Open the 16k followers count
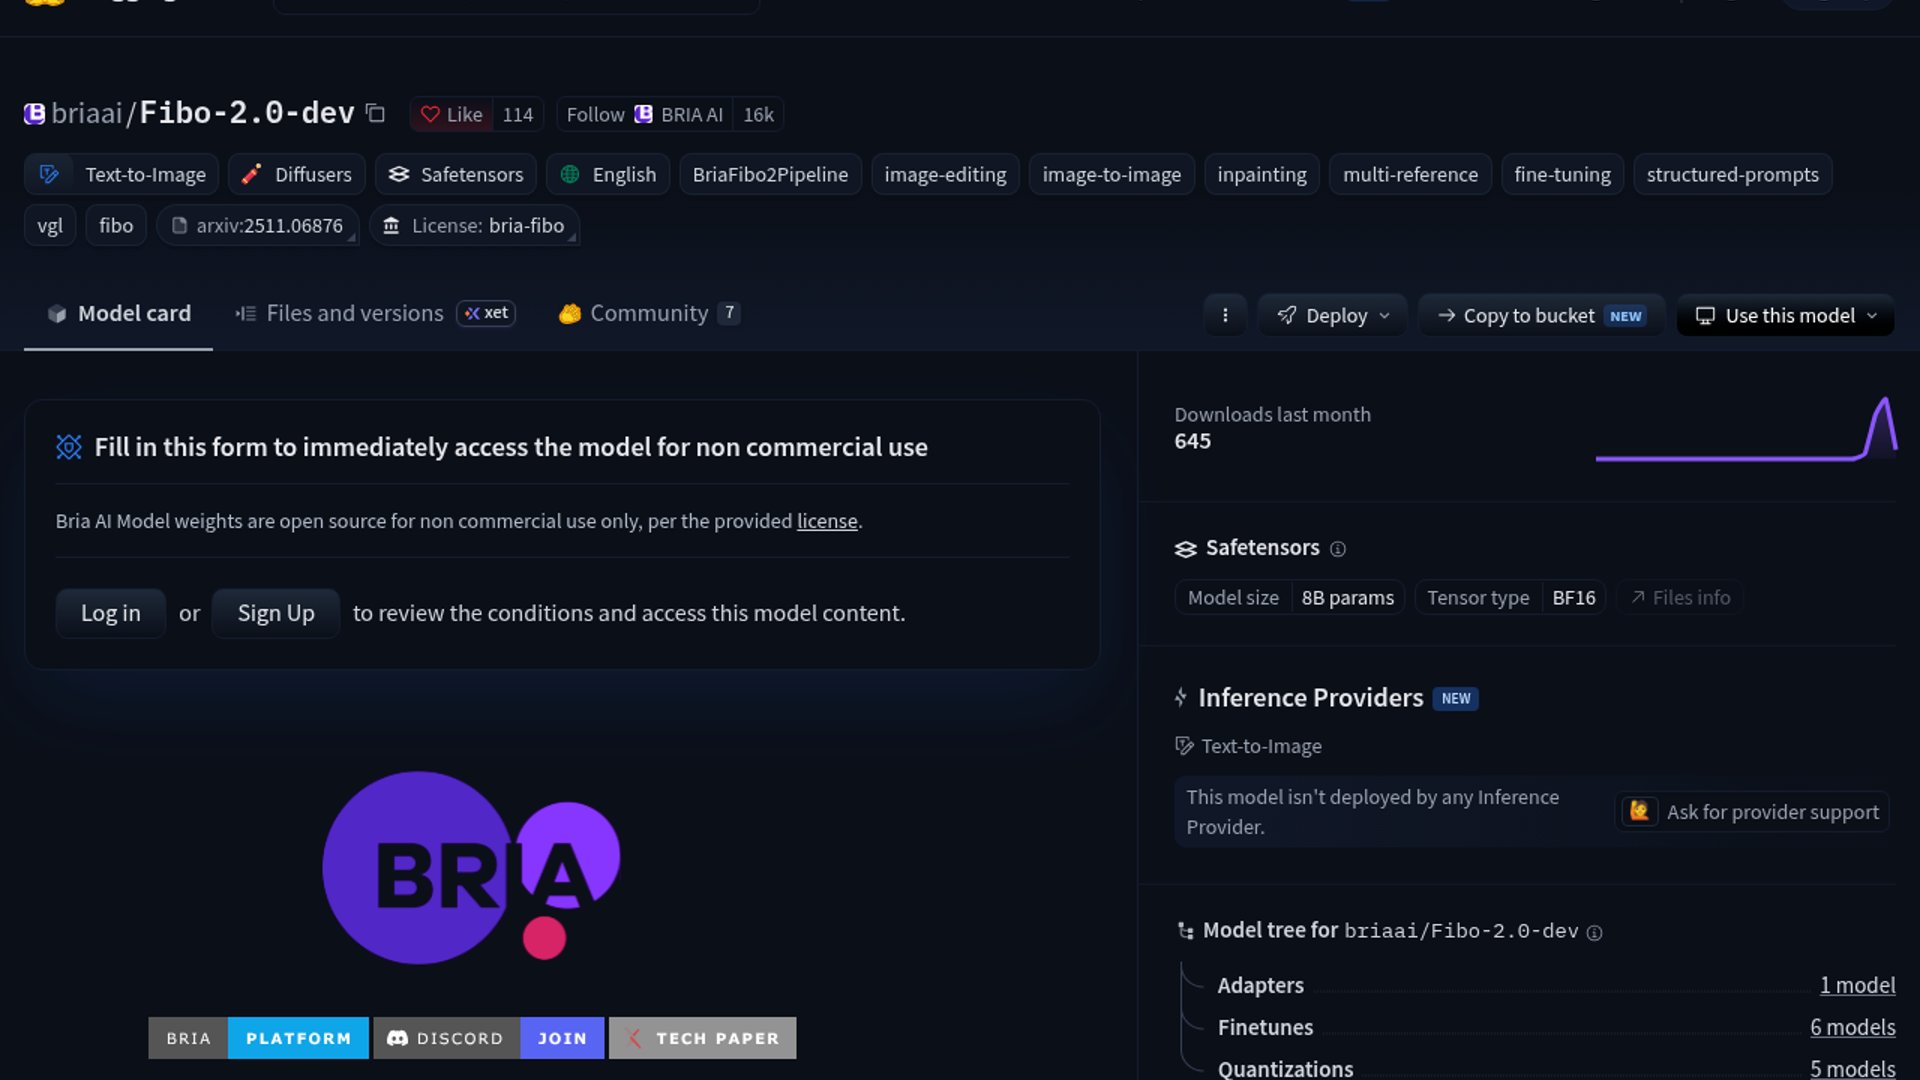The width and height of the screenshot is (1920, 1080). (x=758, y=114)
